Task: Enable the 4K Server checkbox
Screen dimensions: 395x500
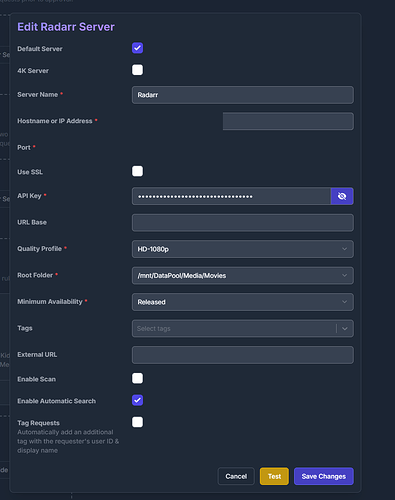Action: pos(137,70)
